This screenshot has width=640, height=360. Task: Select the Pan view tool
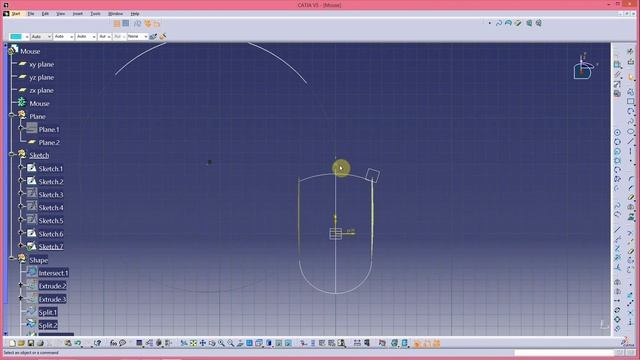(202, 343)
